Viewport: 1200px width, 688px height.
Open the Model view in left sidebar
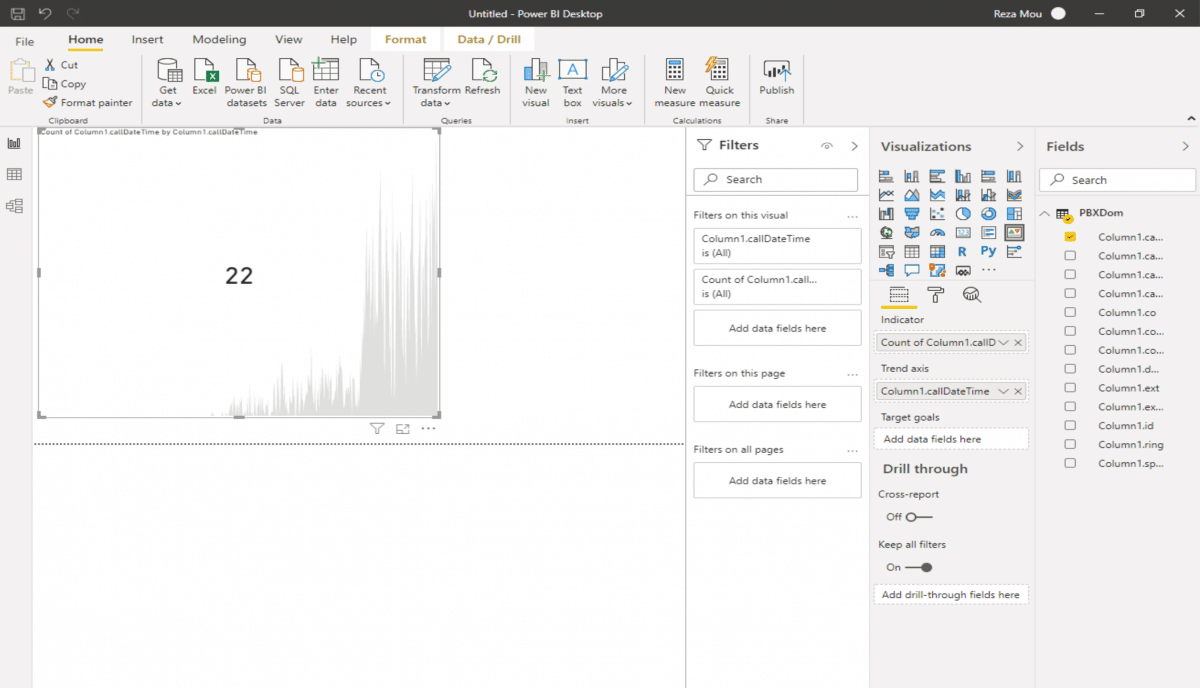(x=14, y=206)
